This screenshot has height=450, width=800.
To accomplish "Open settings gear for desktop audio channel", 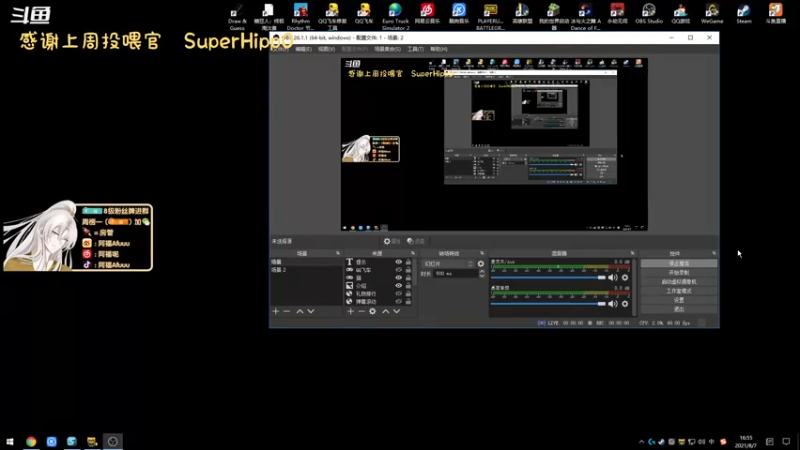I will click(625, 304).
